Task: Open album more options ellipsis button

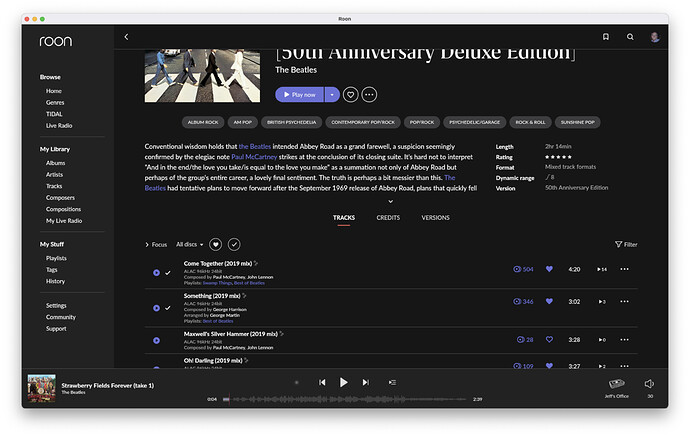Action: [x=369, y=95]
